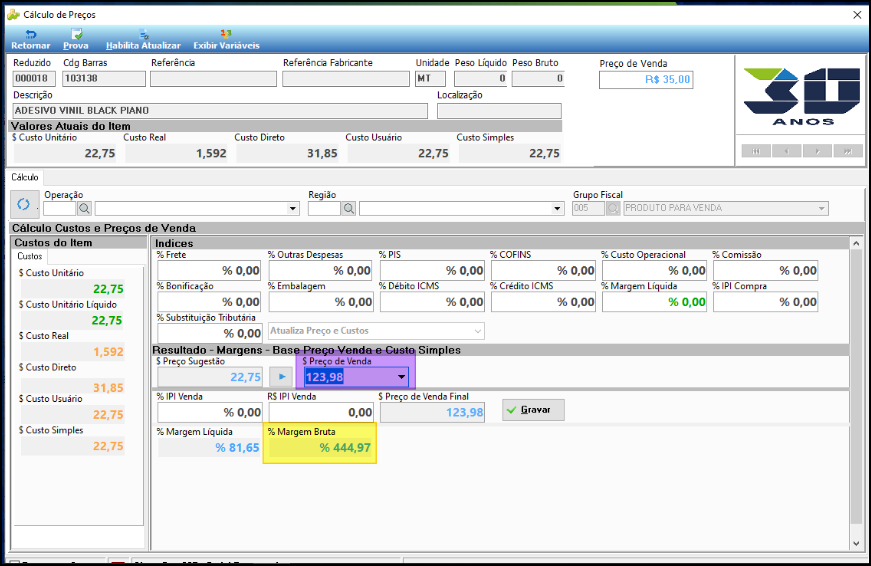871x566 pixels.
Task: Click the scrollbar down arrow
Action: [x=856, y=543]
